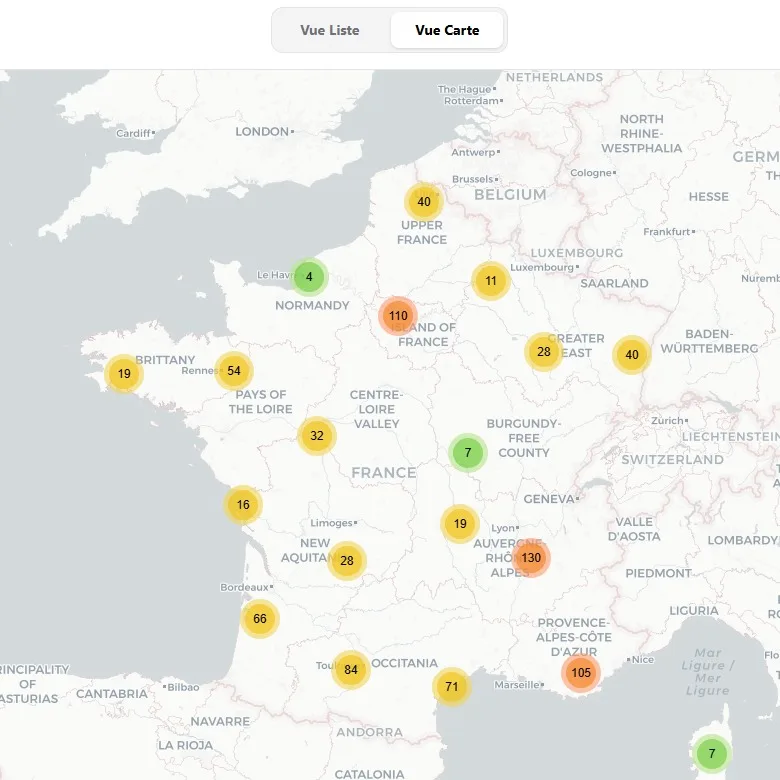Select the Vue Carte tab
The height and width of the screenshot is (780, 780).
(447, 30)
